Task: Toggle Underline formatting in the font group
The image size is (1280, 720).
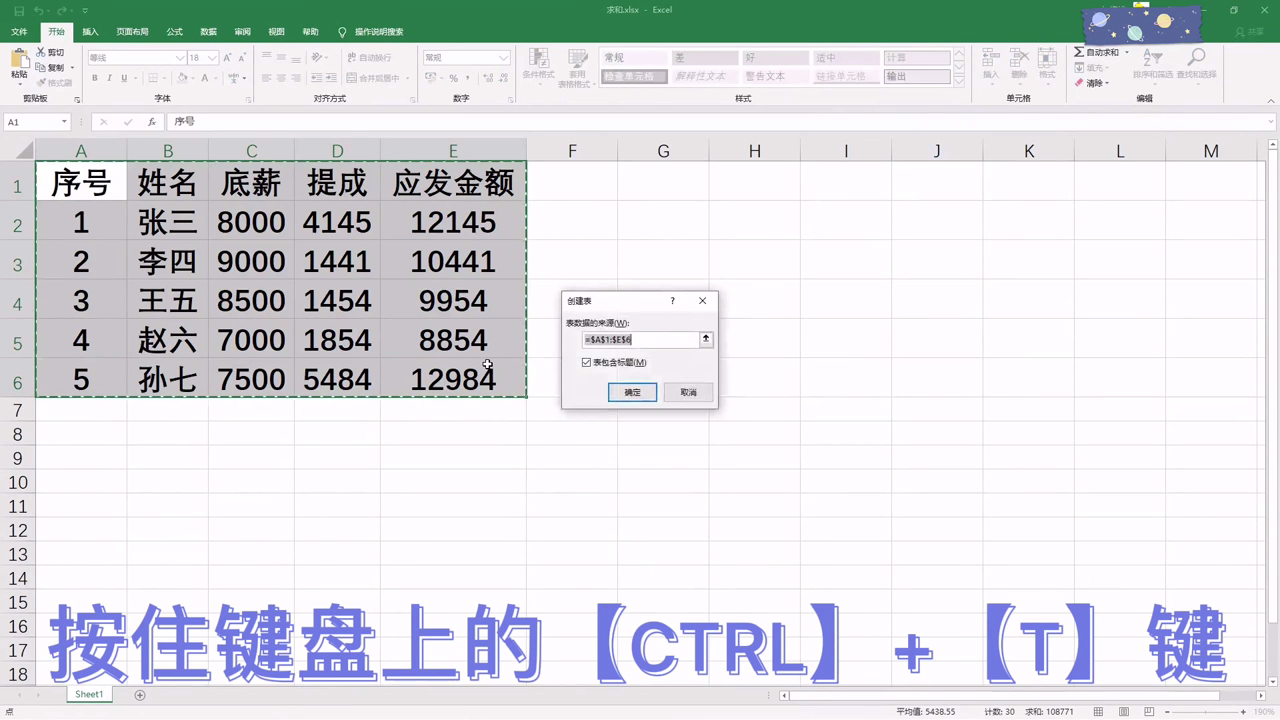Action: point(124,78)
